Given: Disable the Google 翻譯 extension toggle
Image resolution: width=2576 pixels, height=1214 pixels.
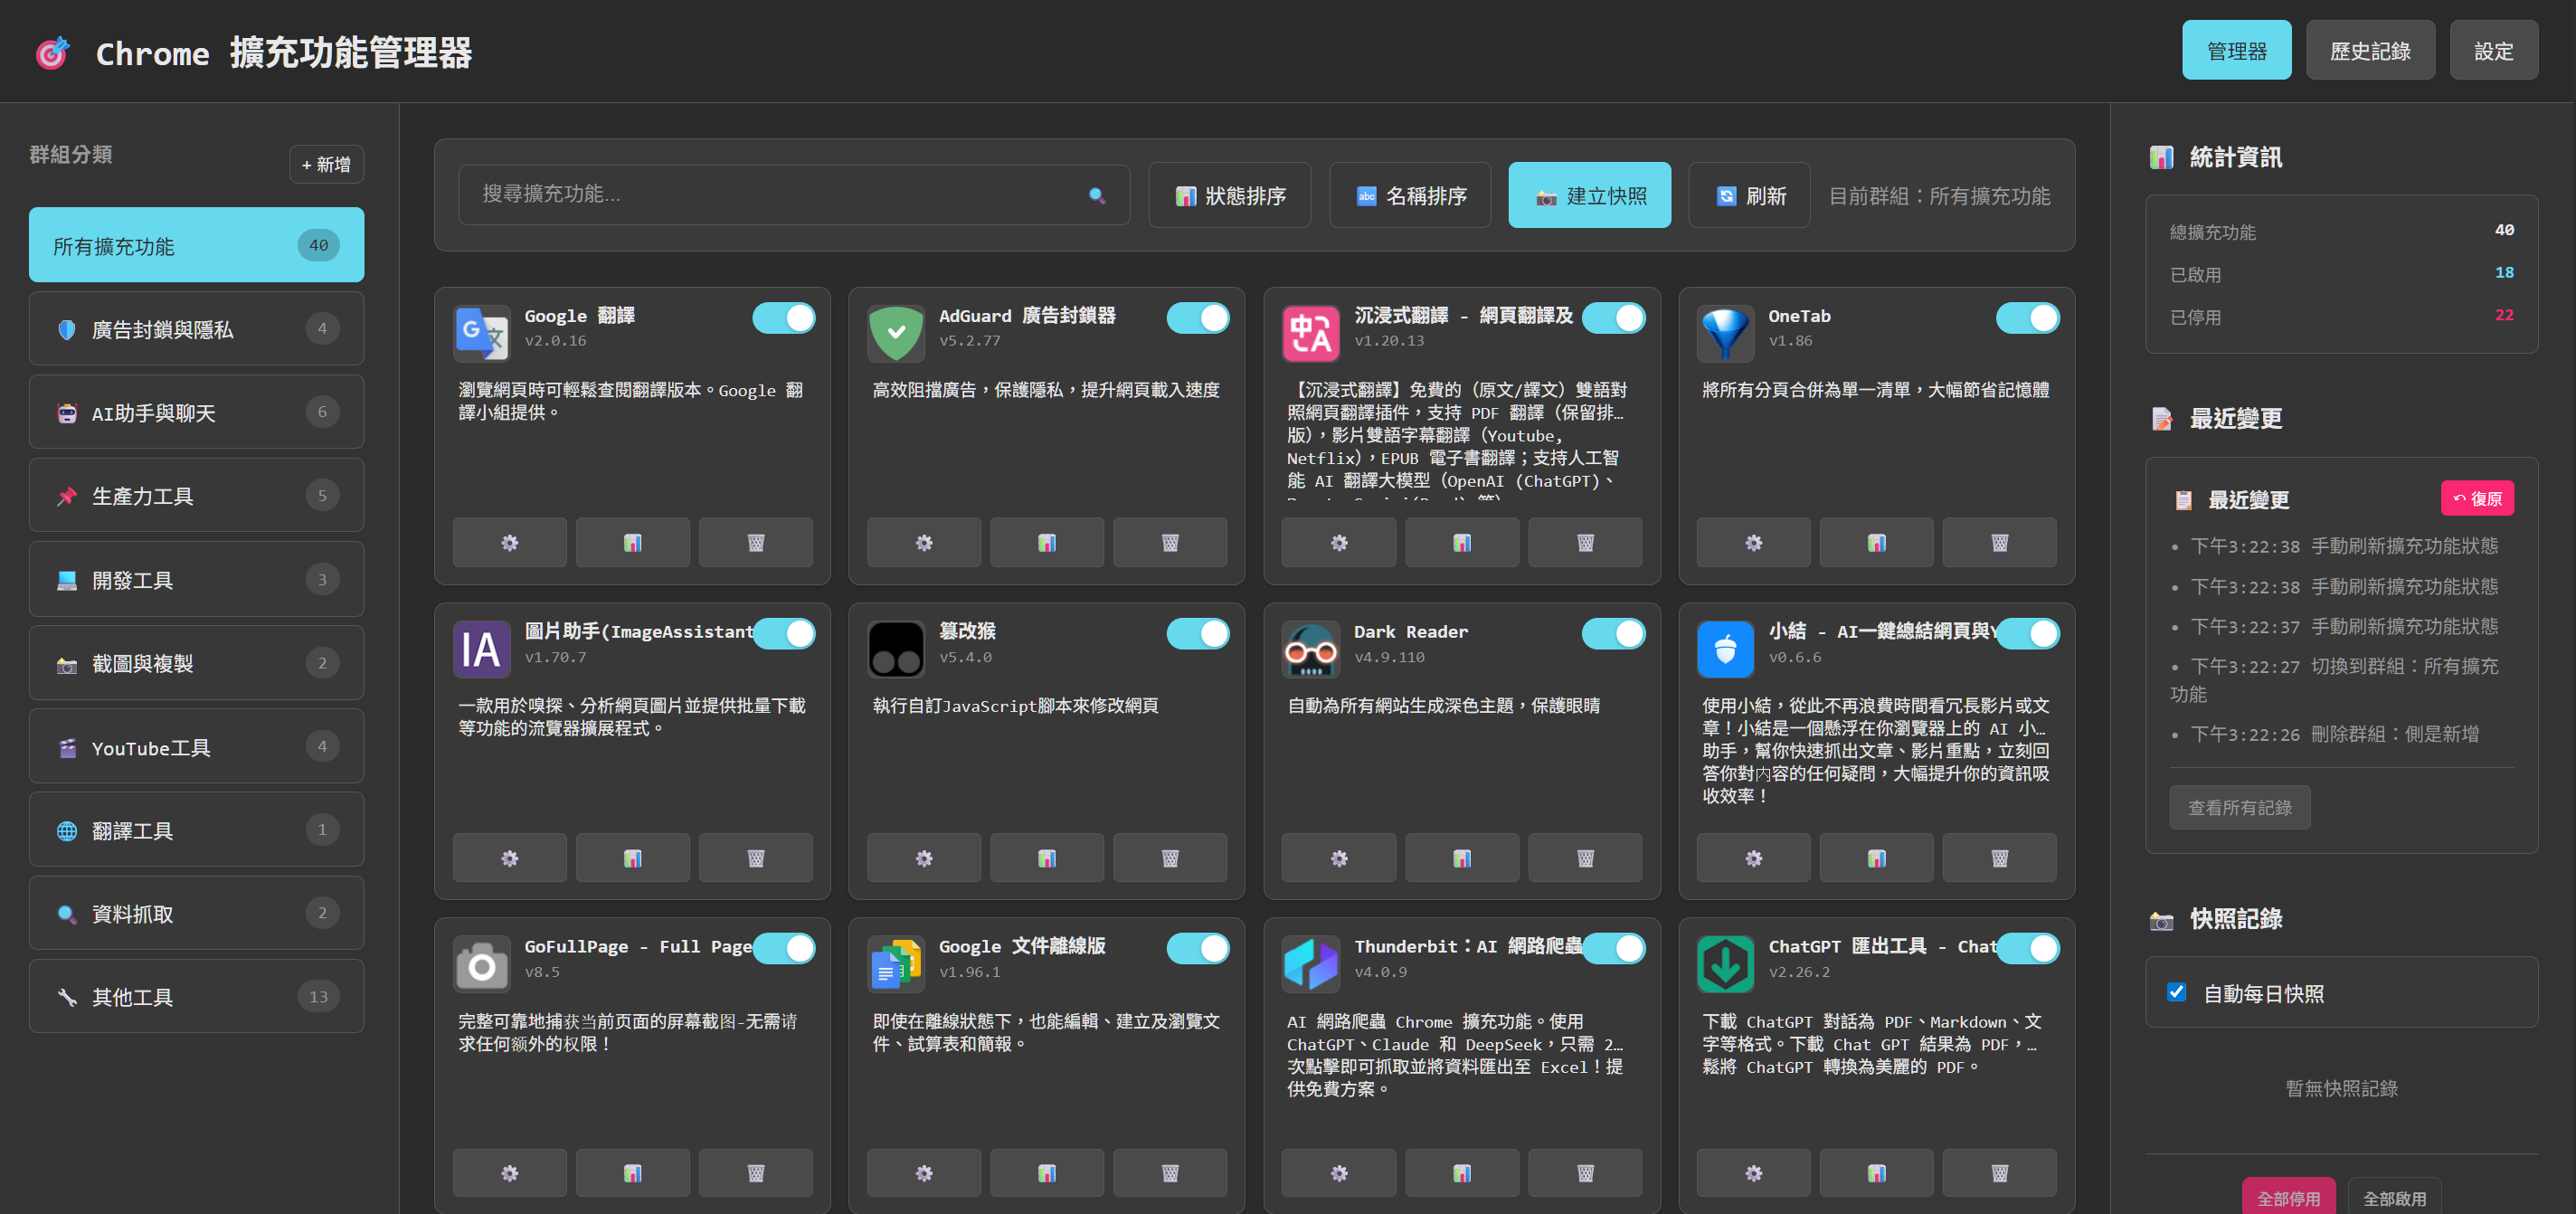Looking at the screenshot, I should (x=783, y=318).
